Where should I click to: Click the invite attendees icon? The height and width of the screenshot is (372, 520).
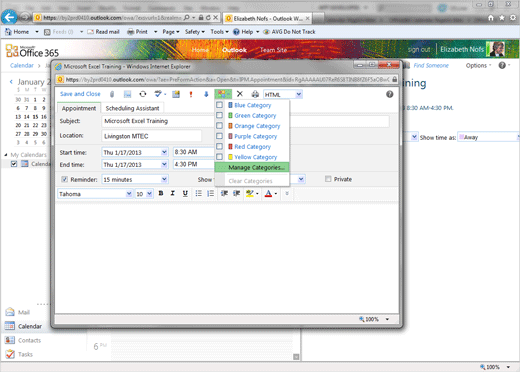click(176, 94)
